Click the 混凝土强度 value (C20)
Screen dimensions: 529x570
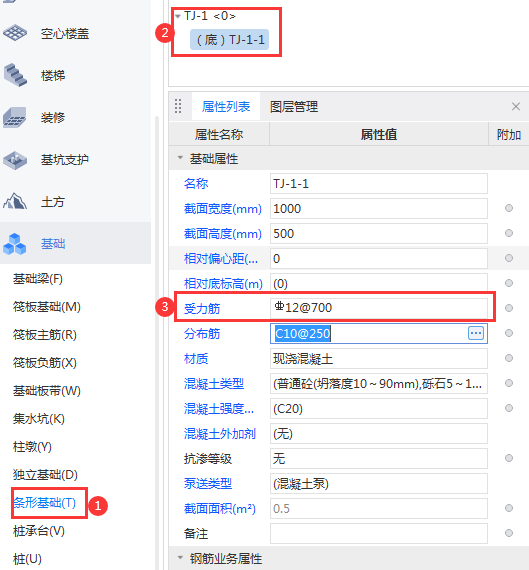click(x=378, y=409)
